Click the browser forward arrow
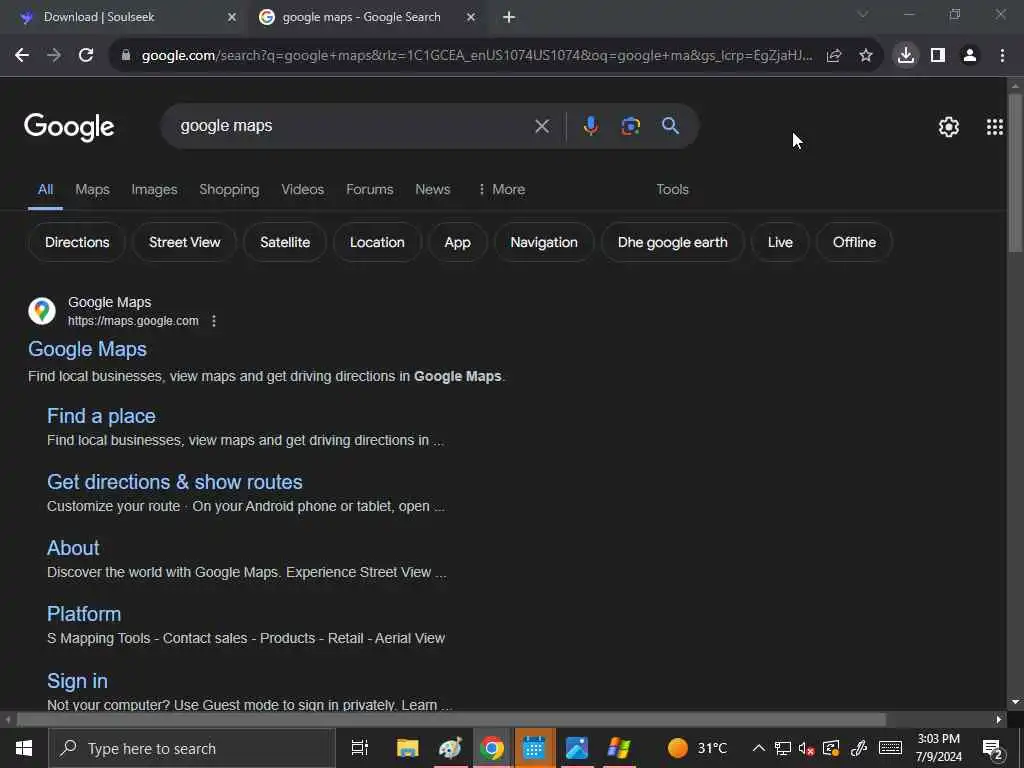The image size is (1024, 768). click(54, 56)
